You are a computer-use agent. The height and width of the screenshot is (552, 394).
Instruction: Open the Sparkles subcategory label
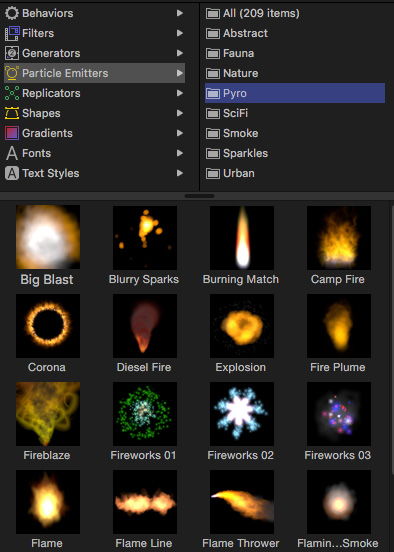click(x=246, y=153)
